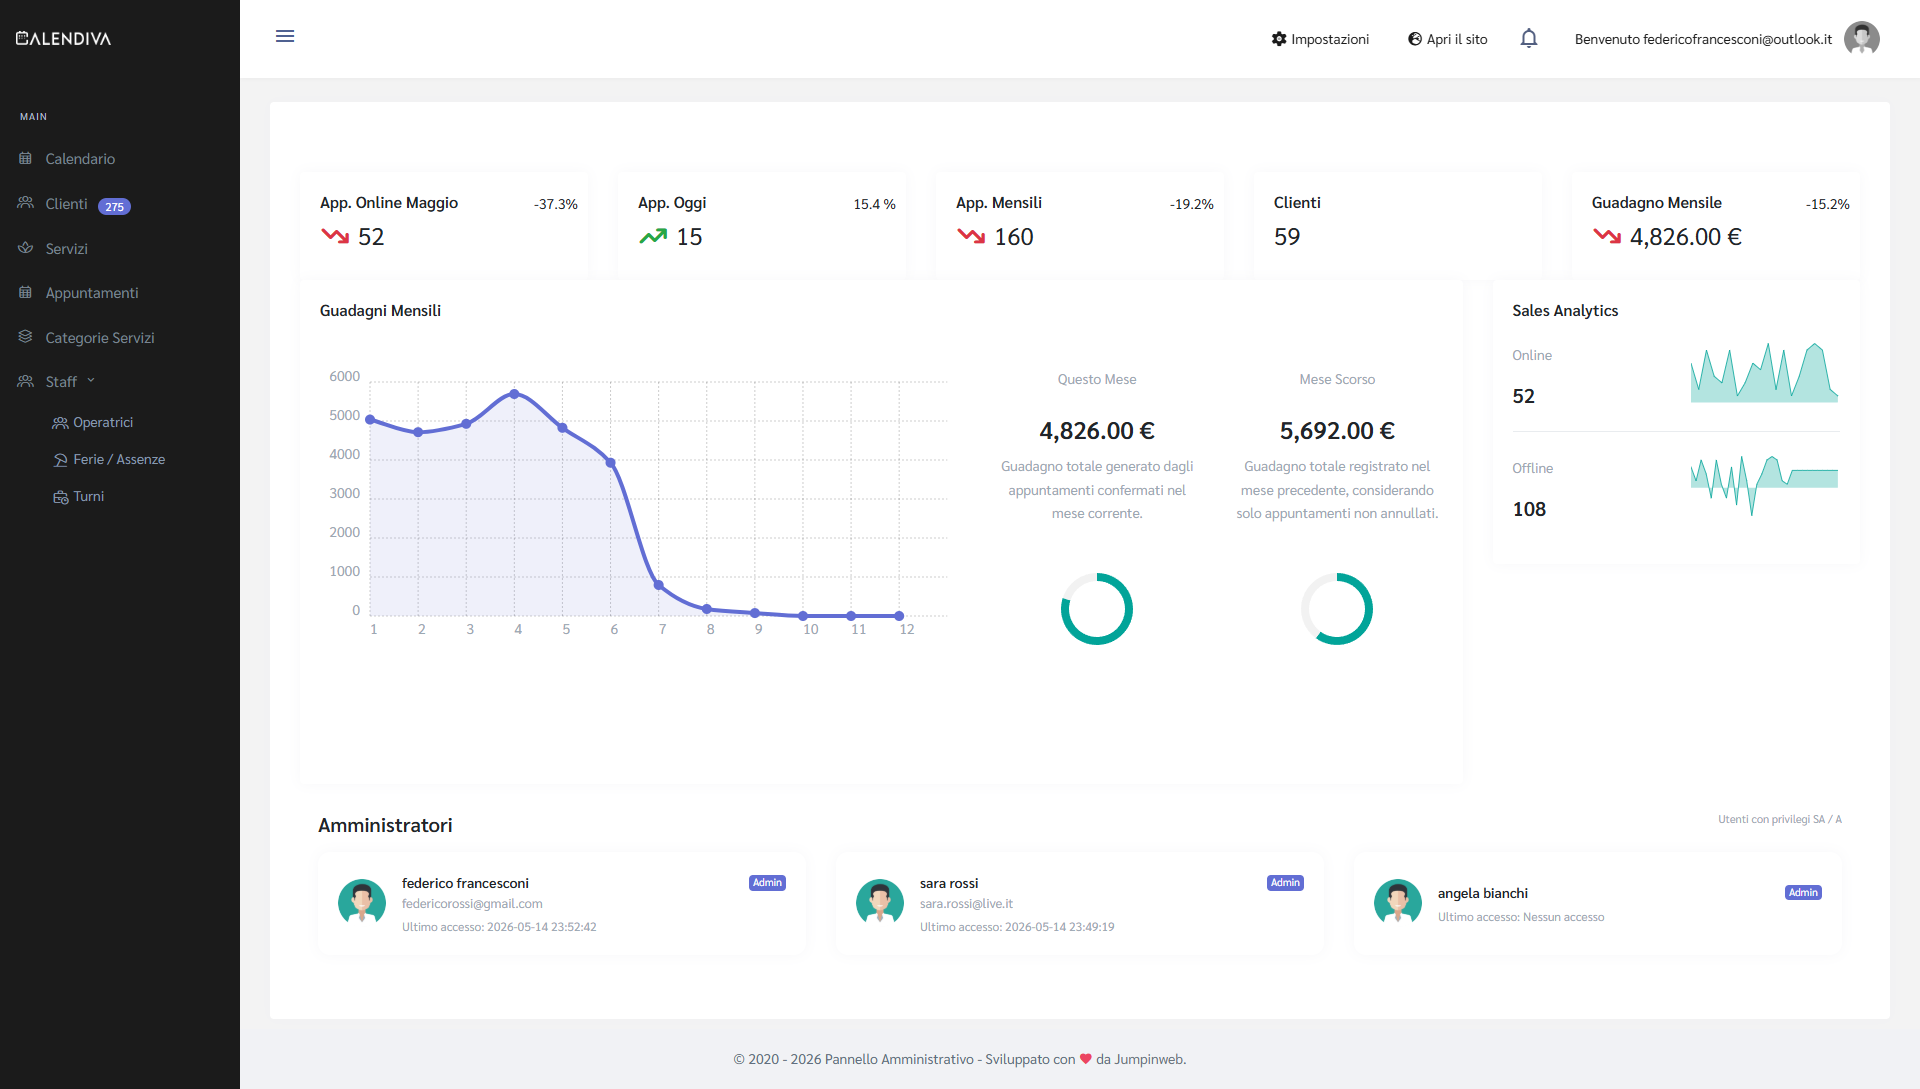This screenshot has width=1920, height=1089.
Task: Click the 15.4 % percentage
Action: point(874,204)
